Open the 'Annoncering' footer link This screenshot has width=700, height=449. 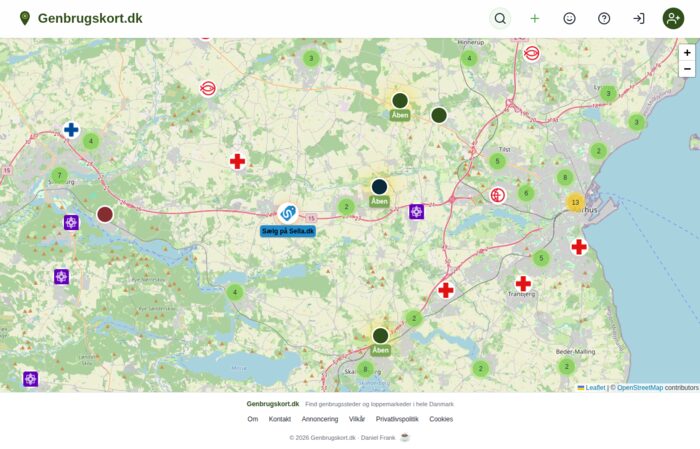point(320,419)
